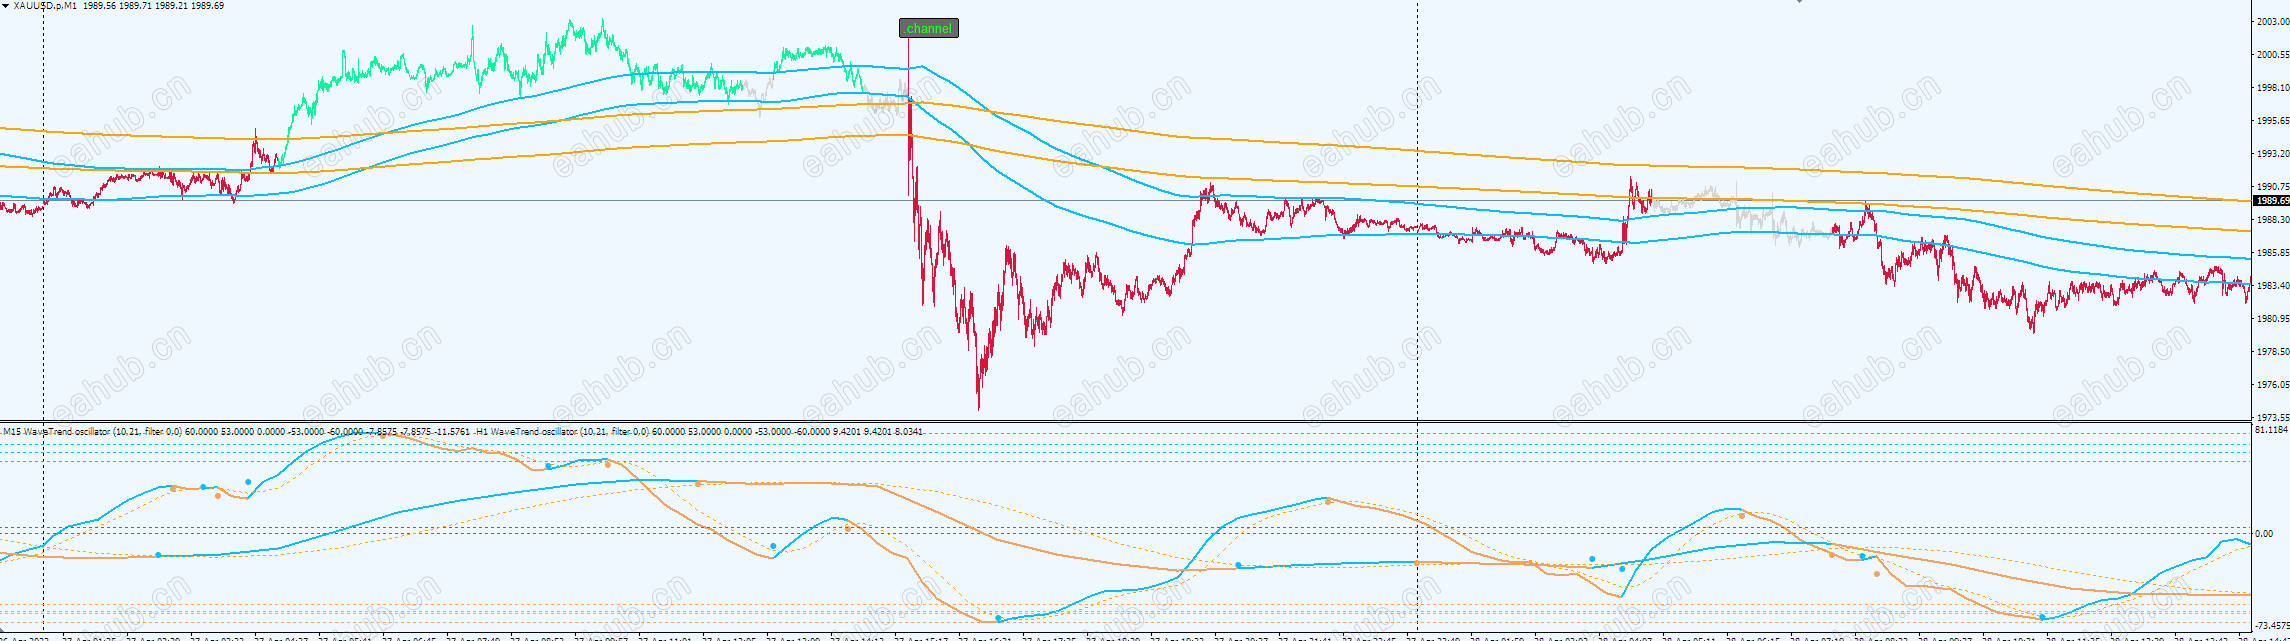The width and height of the screenshot is (2290, 641).
Task: Click the 1985.85 price scale label
Action: click(2273, 253)
